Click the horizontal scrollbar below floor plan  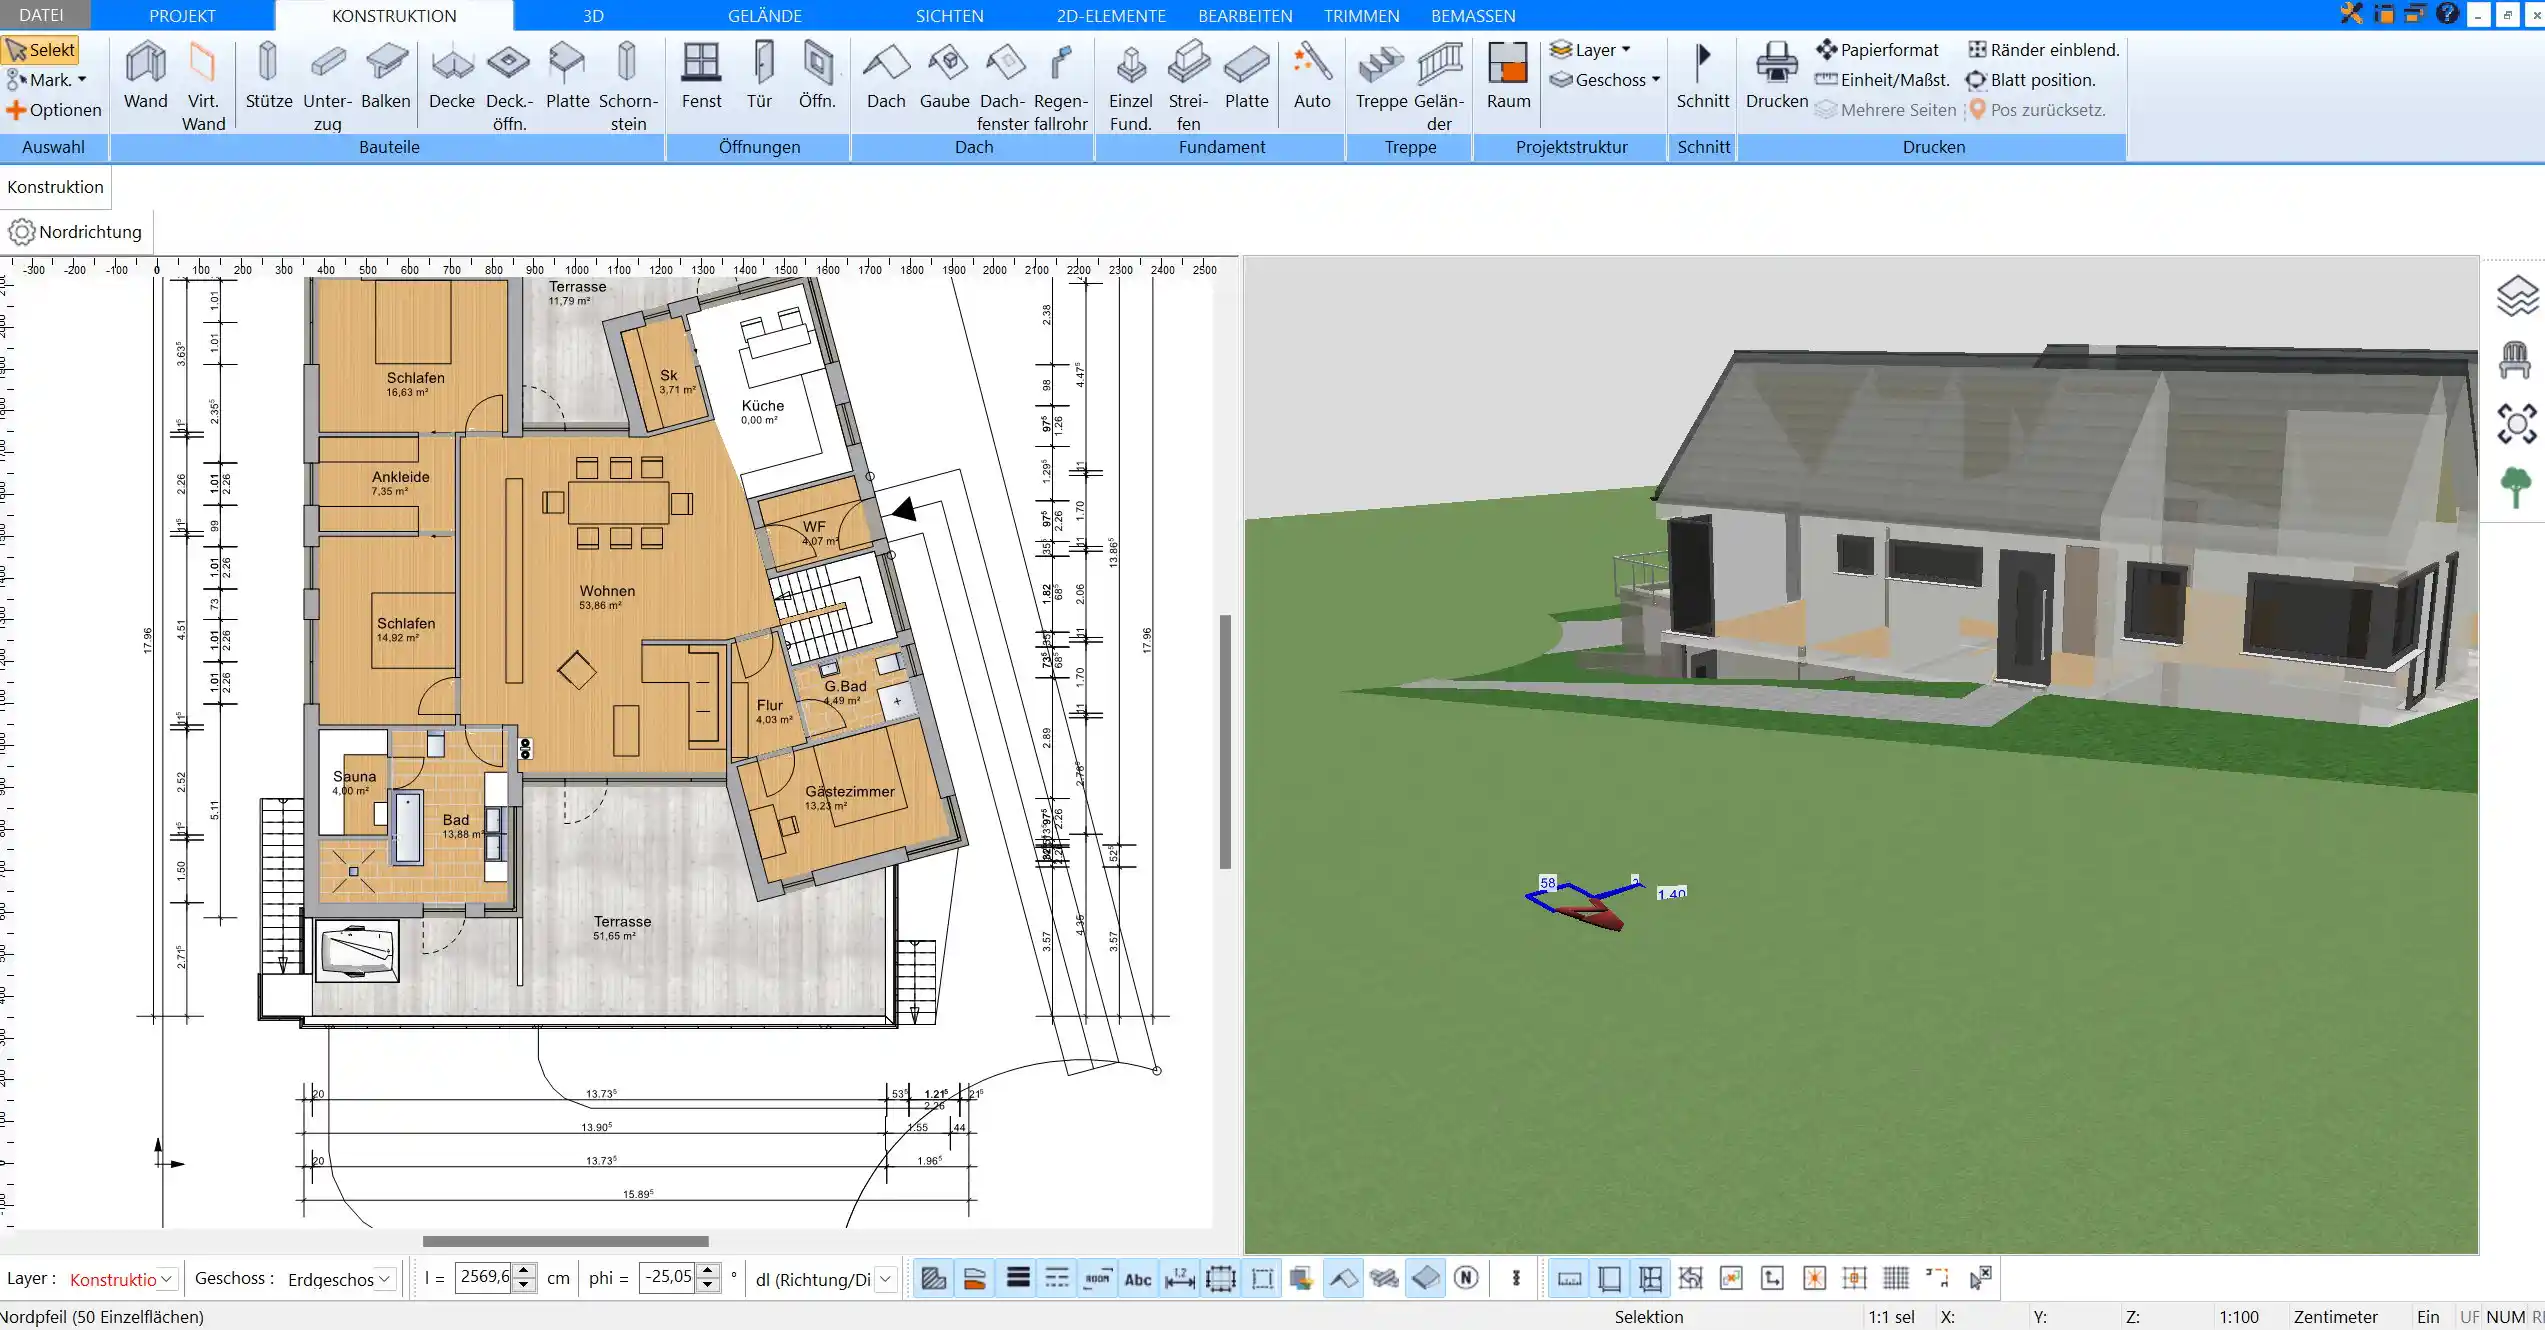(x=565, y=1241)
